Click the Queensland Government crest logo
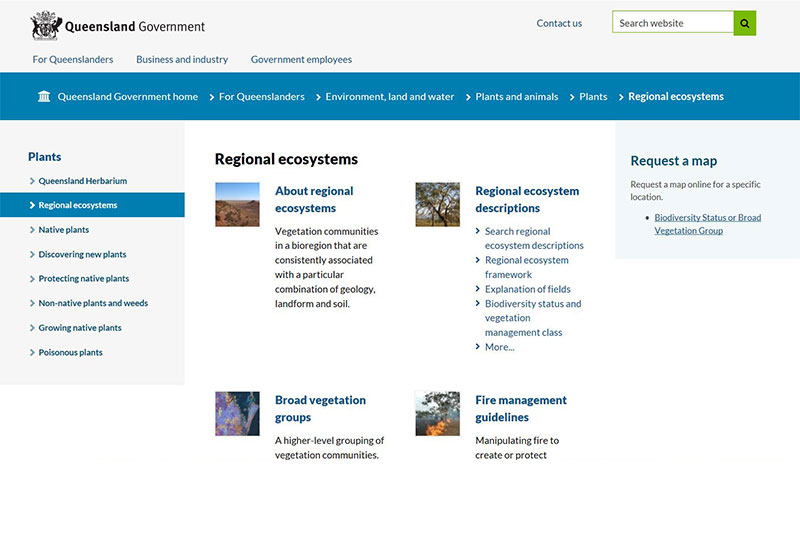 tap(46, 26)
